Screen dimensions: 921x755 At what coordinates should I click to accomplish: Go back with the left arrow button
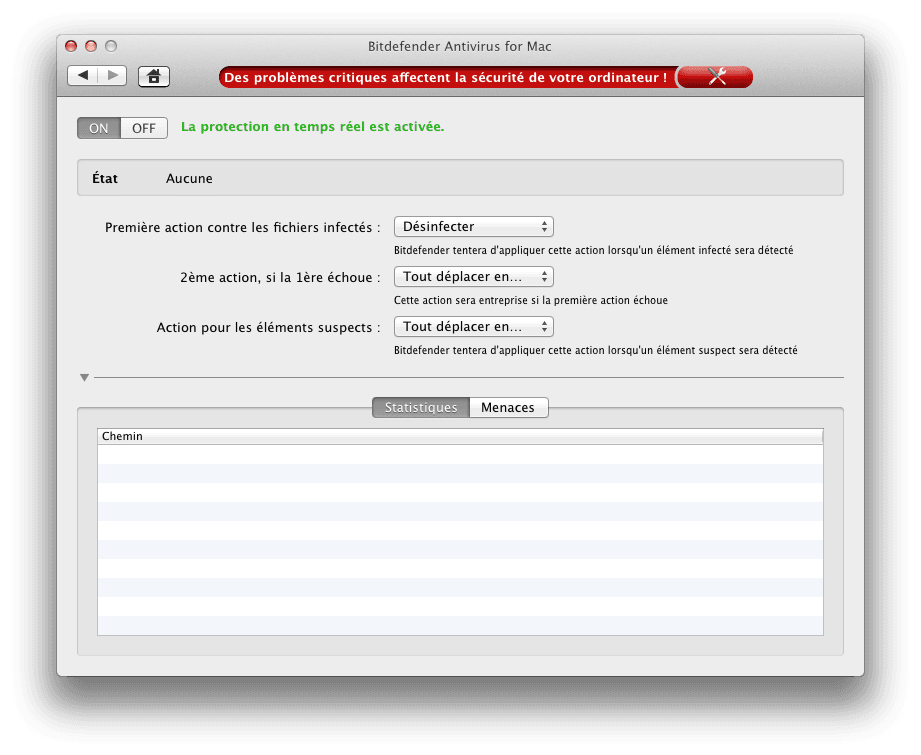click(83, 75)
